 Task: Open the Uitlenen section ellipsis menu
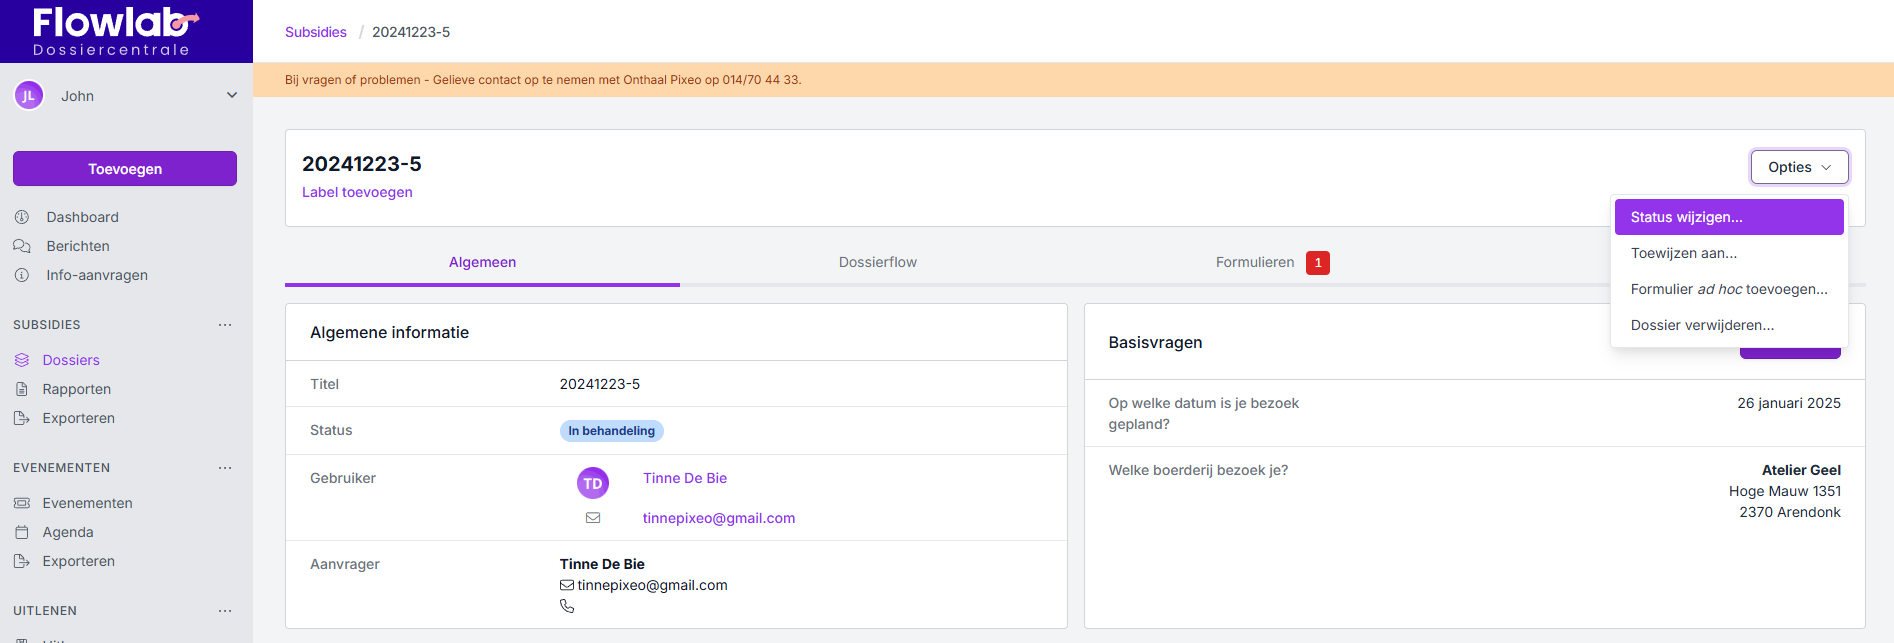[225, 611]
